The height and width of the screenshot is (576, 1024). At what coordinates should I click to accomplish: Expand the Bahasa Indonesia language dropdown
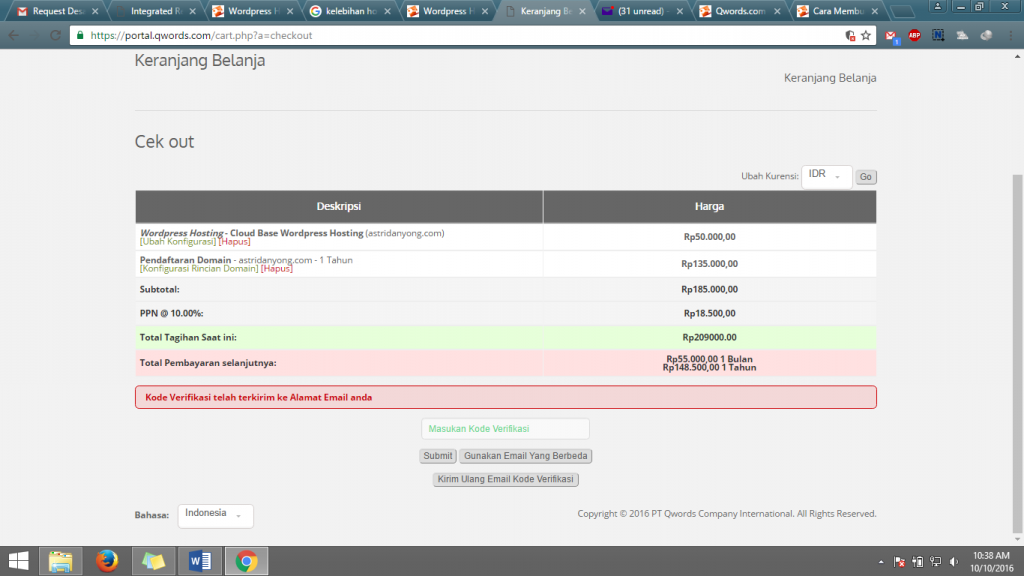point(215,515)
